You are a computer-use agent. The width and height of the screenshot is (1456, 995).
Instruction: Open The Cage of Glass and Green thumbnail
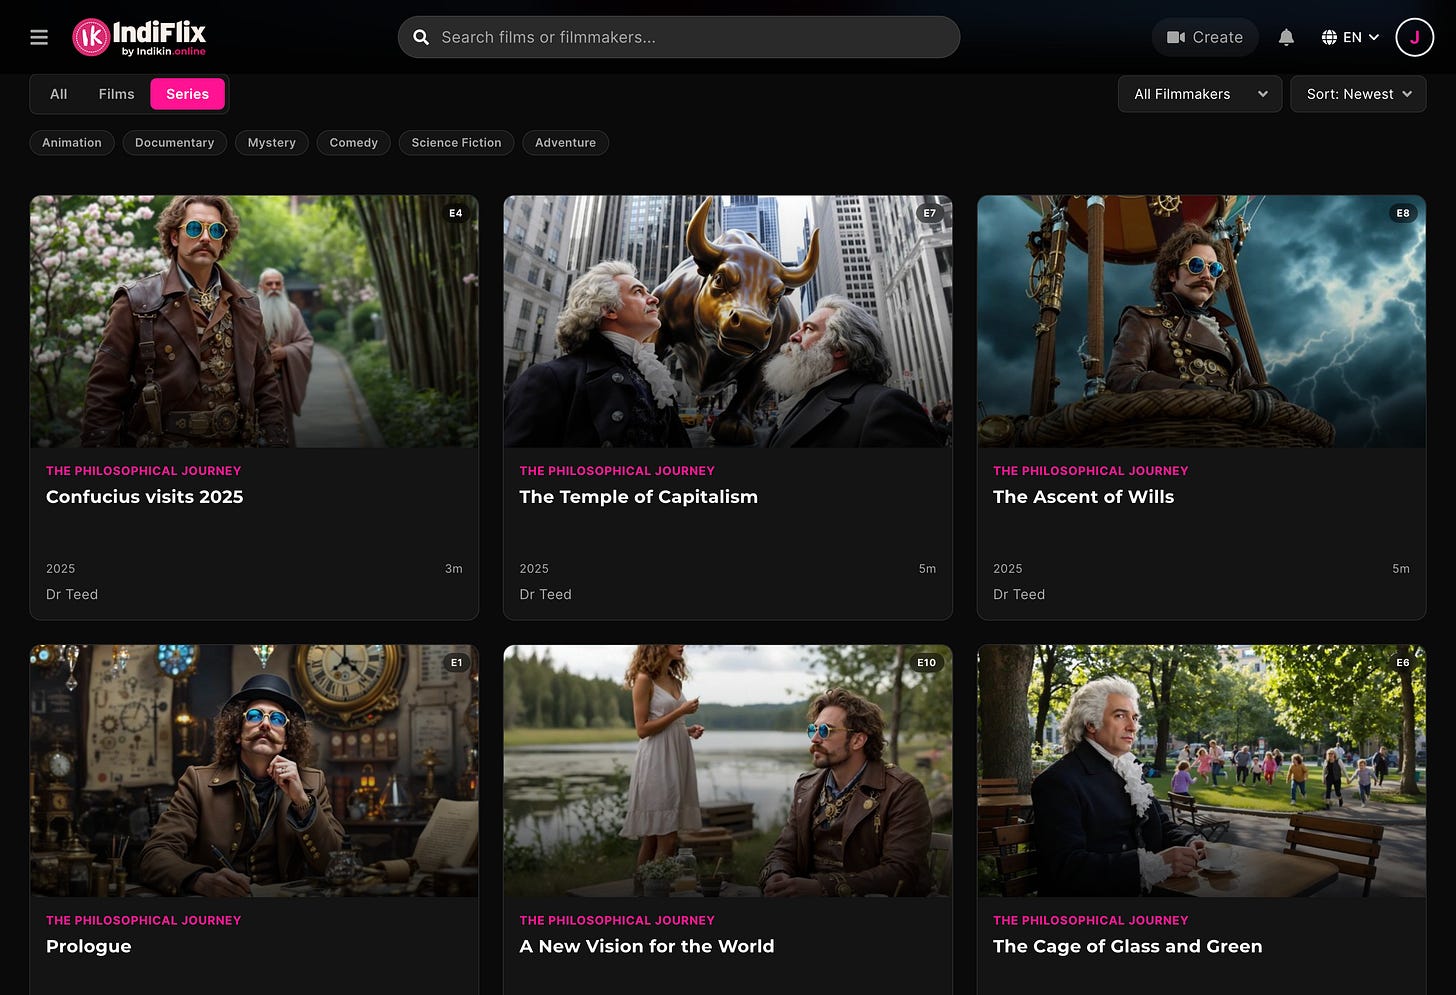point(1201,770)
